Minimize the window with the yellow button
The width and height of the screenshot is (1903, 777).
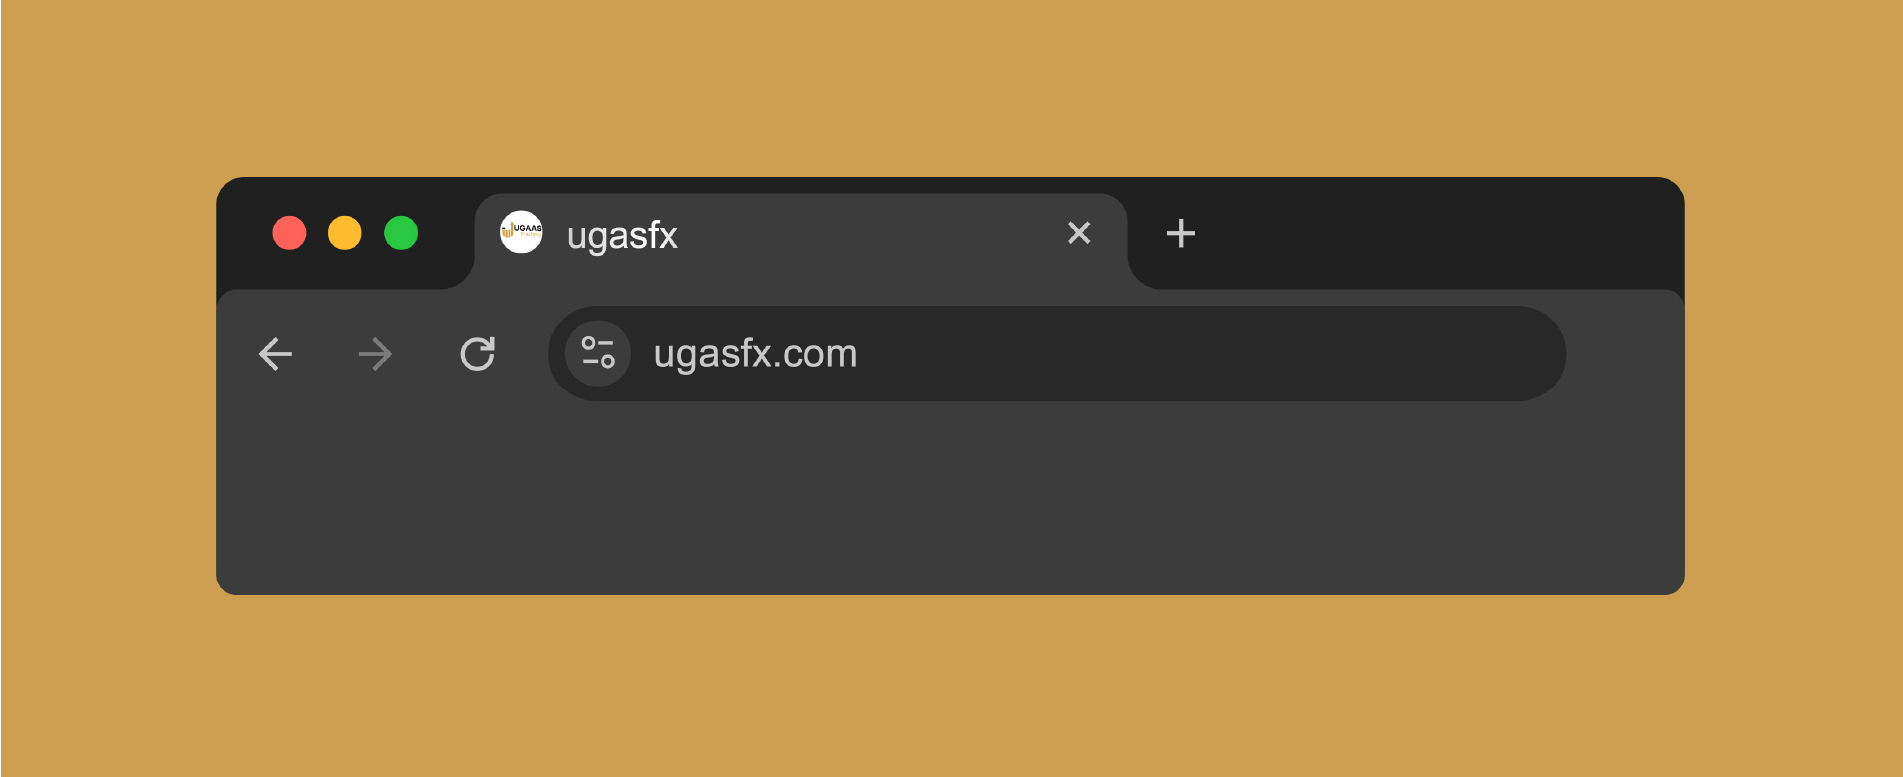click(x=345, y=234)
